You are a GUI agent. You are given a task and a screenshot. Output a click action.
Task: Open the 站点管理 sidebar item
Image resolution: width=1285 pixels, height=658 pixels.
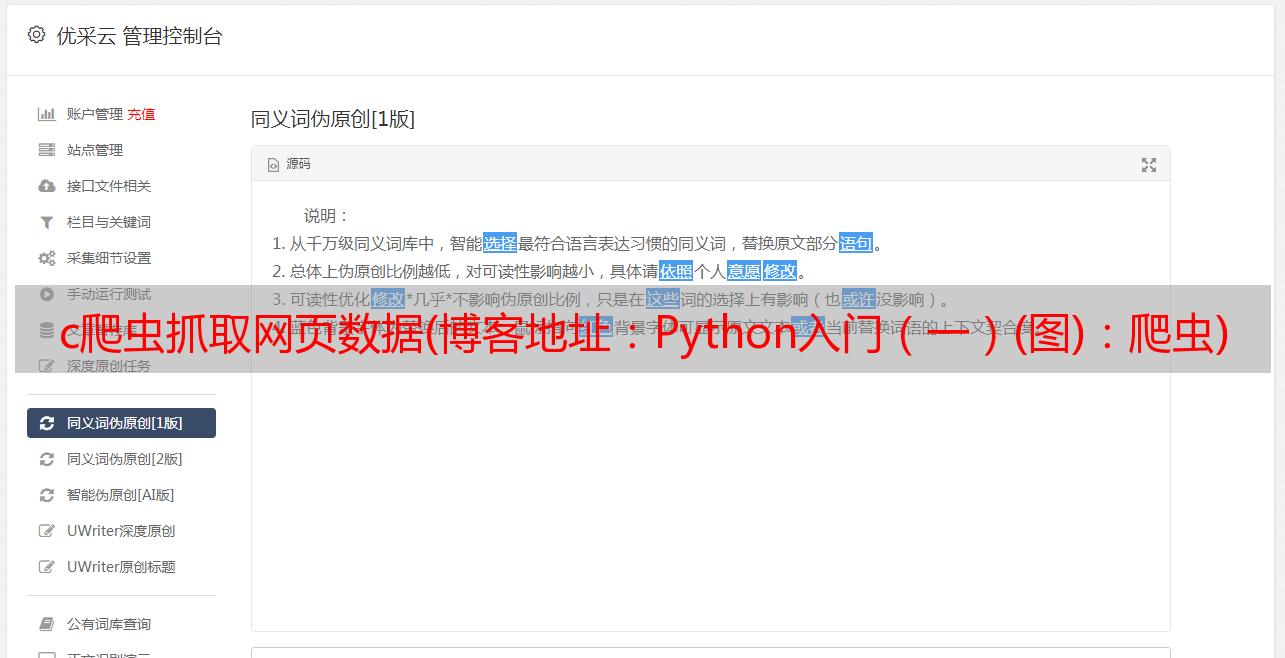[95, 150]
